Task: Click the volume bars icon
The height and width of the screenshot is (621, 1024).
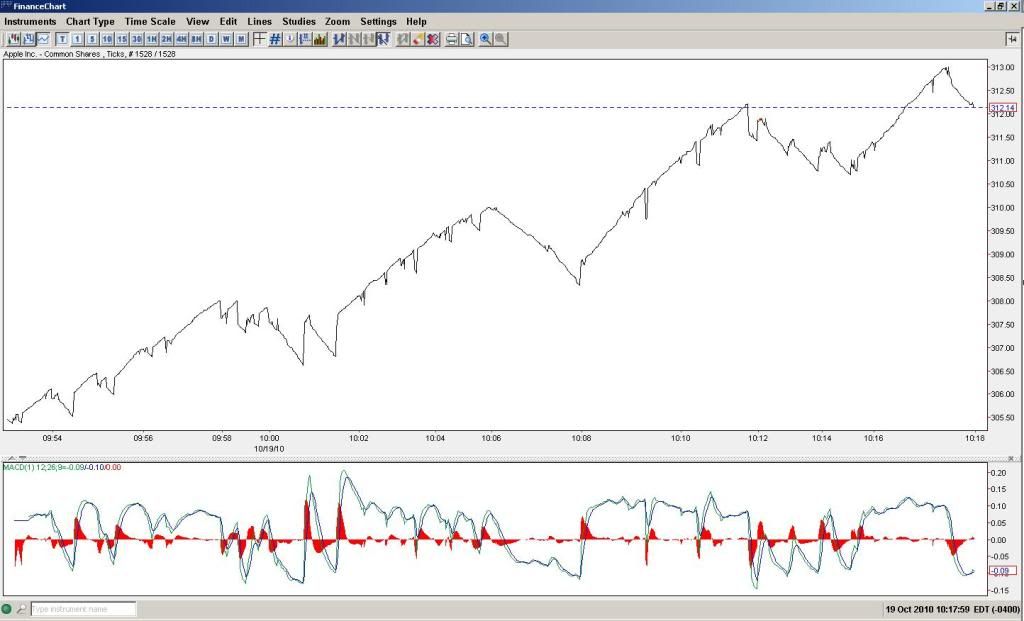Action: tap(320, 39)
